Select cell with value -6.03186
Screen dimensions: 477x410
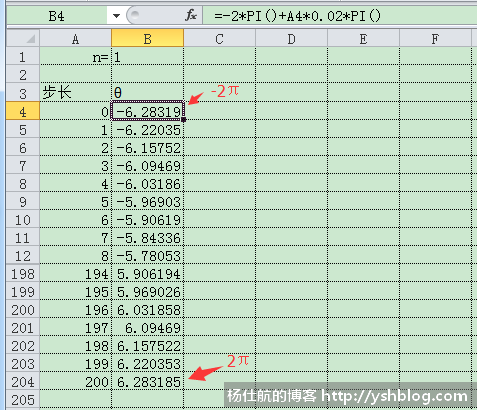pos(148,183)
